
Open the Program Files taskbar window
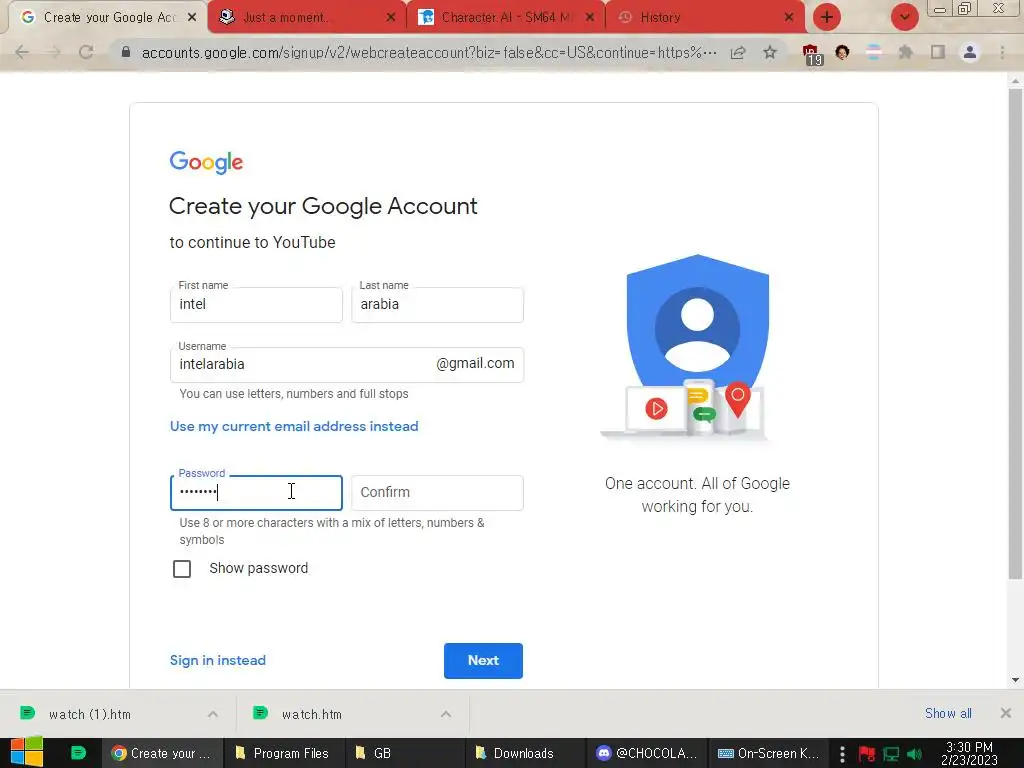click(283, 753)
